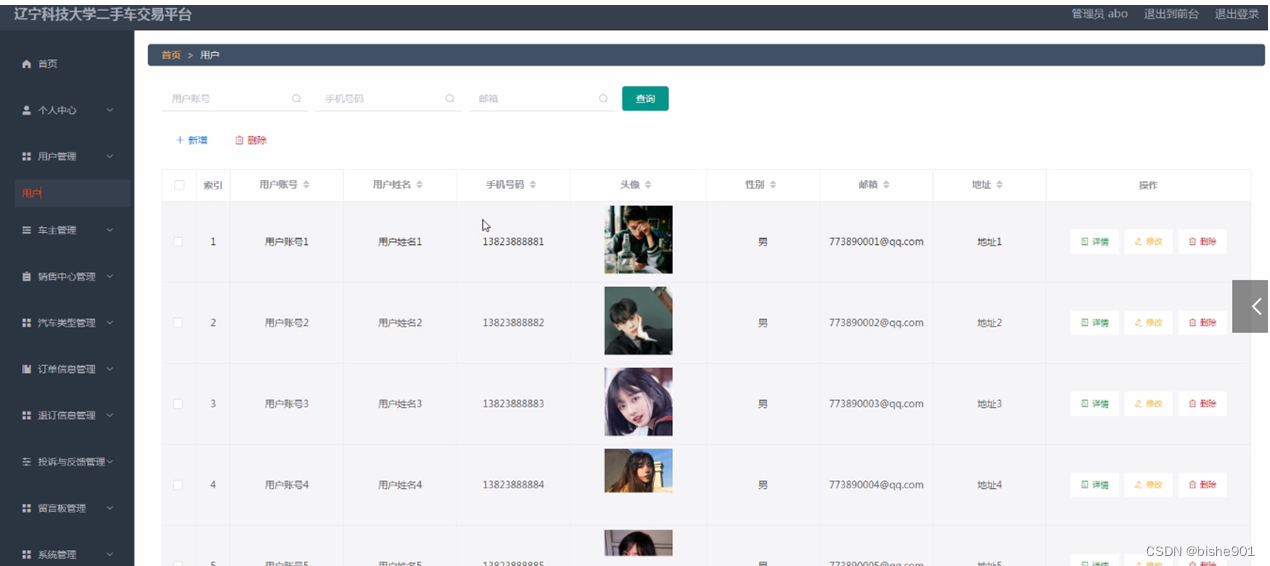
Task: Sort table by 头像 column arrows
Action: click(x=648, y=185)
